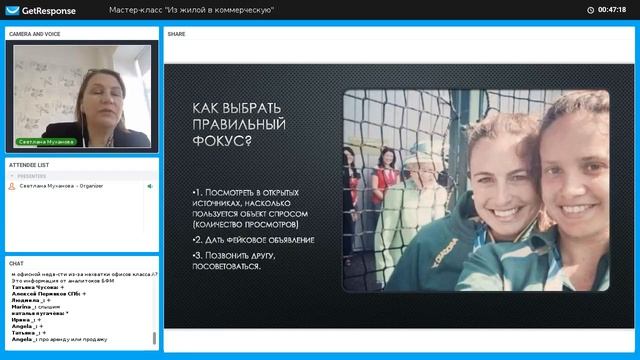Use the chat panel scrollbar thumb
Image resolution: width=640 pixels, height=360 pixels.
coord(154,338)
